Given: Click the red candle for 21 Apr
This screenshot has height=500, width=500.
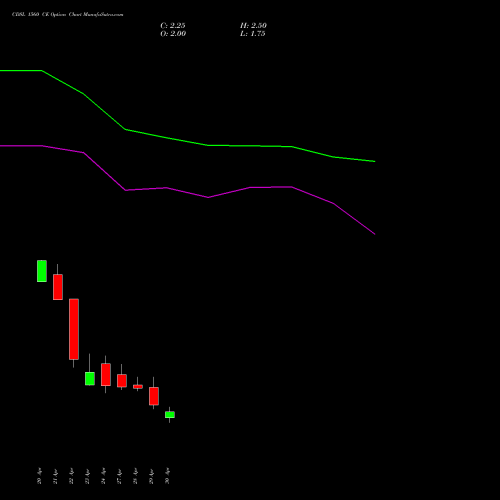Looking at the screenshot, I should pos(58,287).
